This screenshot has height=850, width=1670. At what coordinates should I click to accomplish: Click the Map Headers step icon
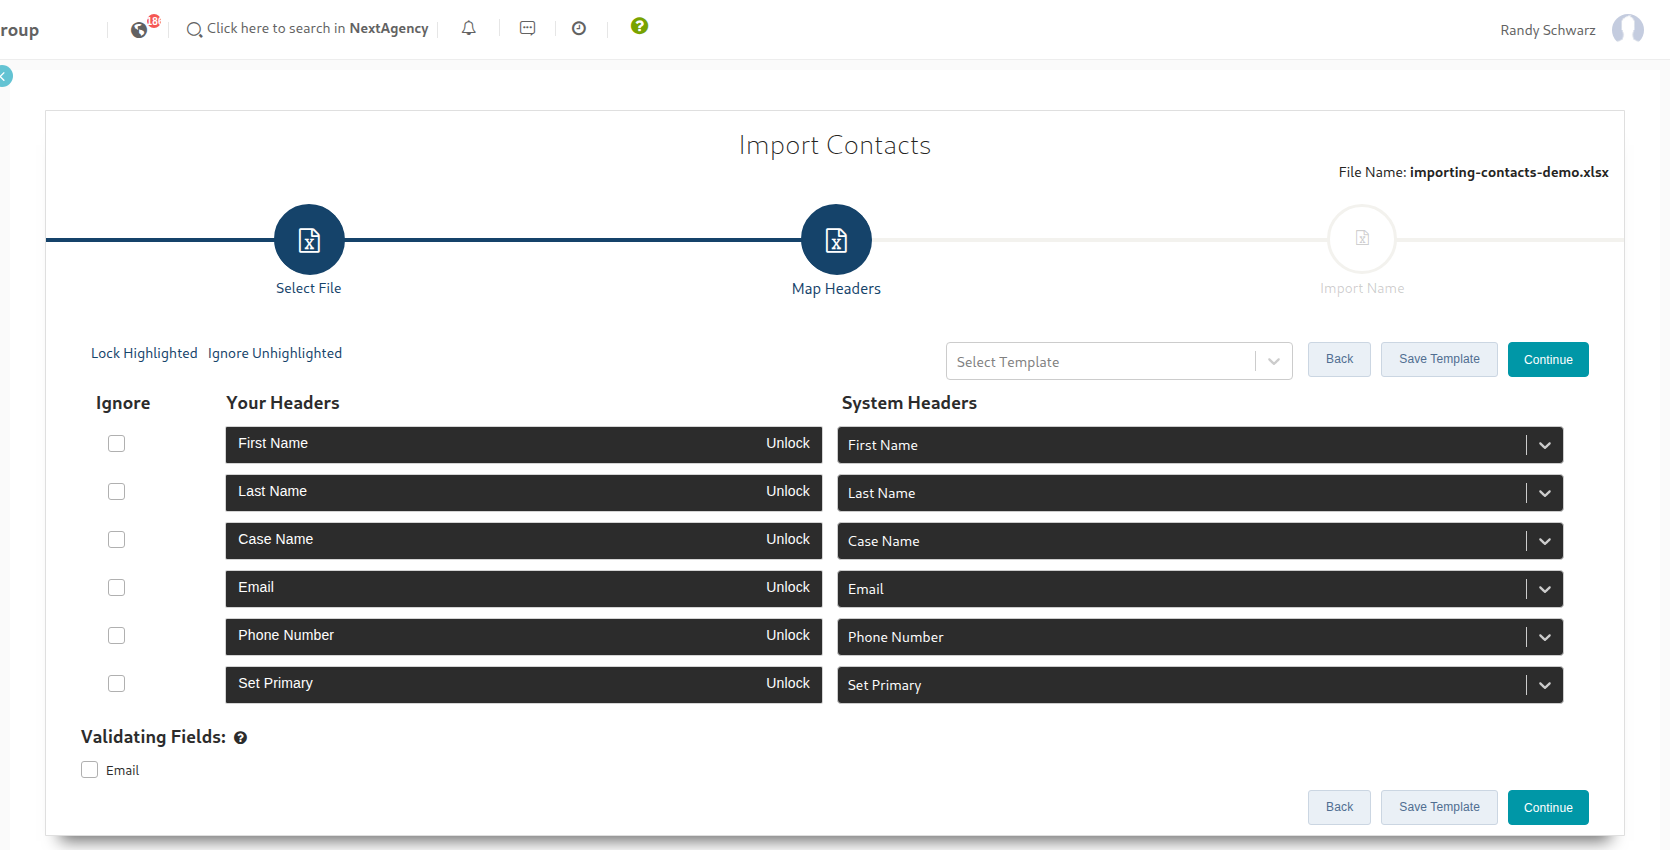[836, 240]
